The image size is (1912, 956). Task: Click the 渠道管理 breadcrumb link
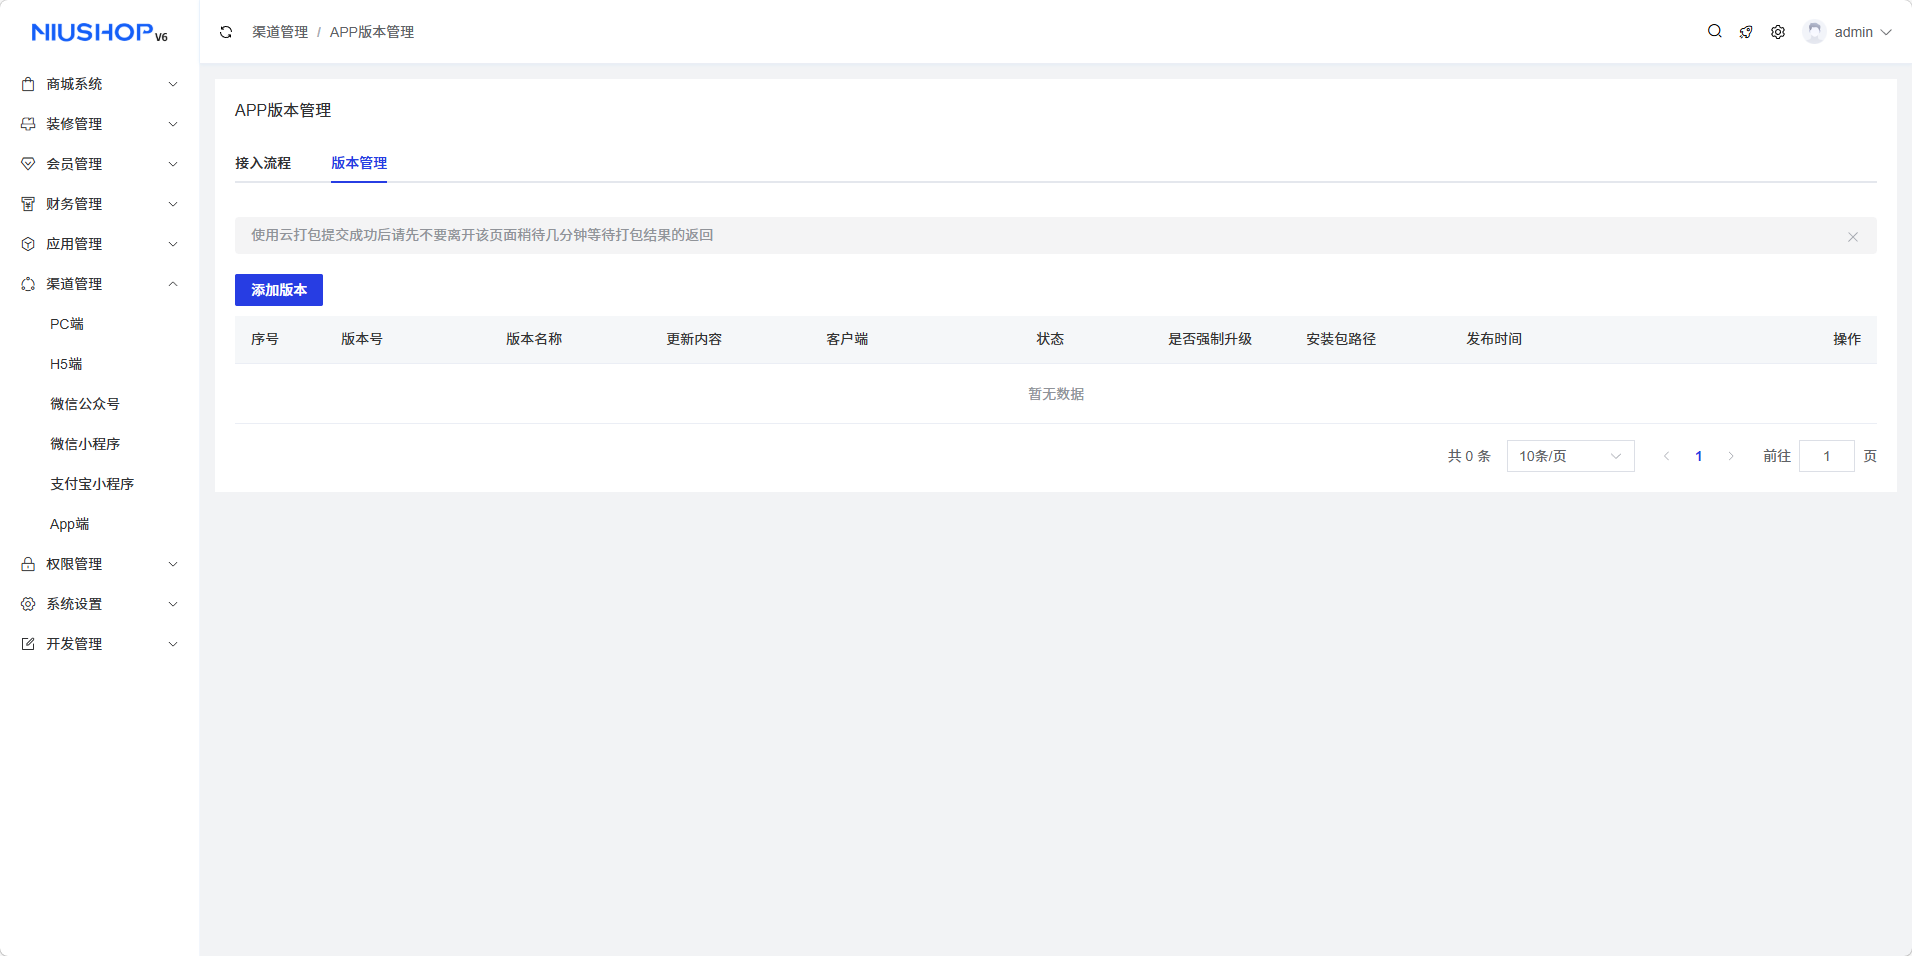(280, 32)
